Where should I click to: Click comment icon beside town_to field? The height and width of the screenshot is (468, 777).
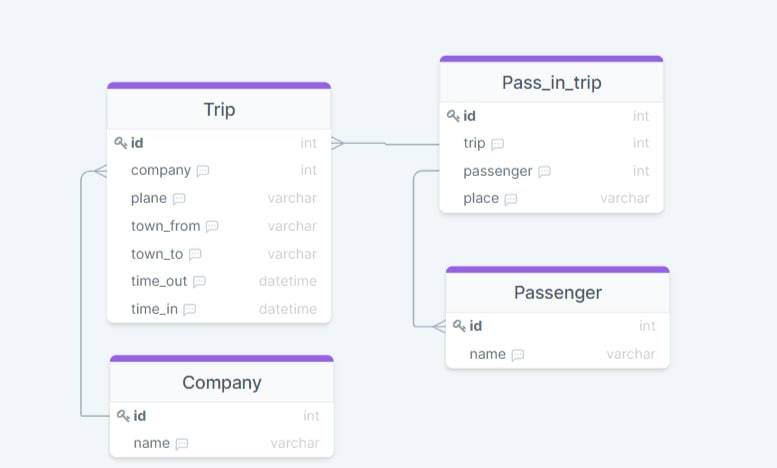pos(195,255)
